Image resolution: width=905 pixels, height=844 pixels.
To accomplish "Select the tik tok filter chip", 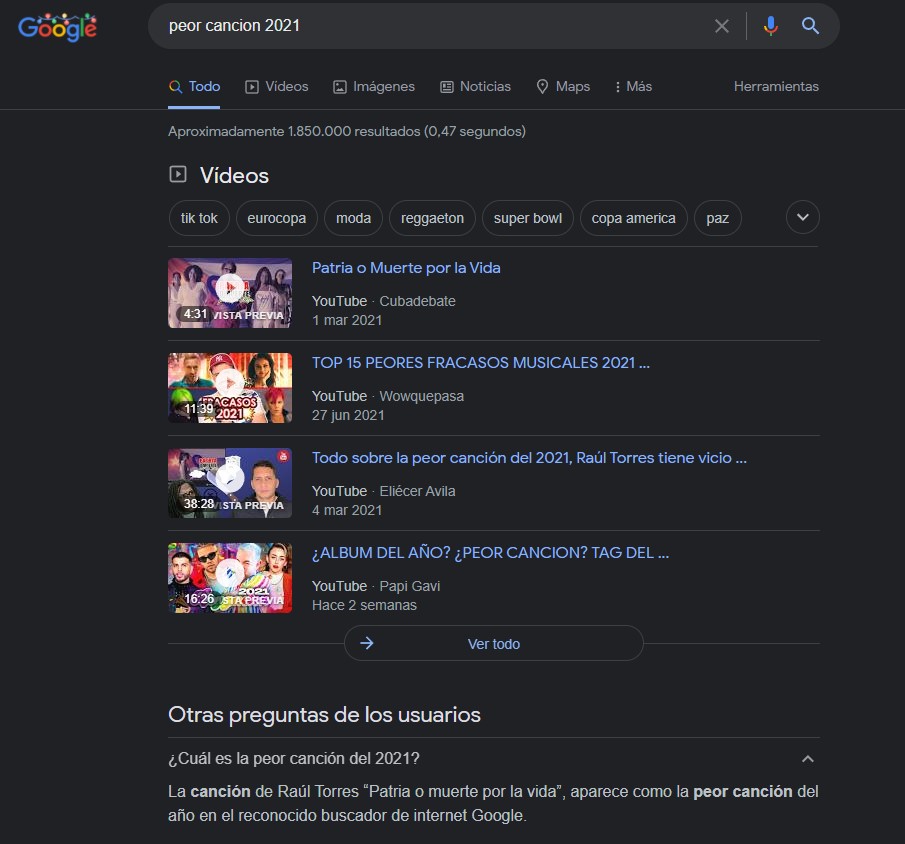I will [199, 218].
